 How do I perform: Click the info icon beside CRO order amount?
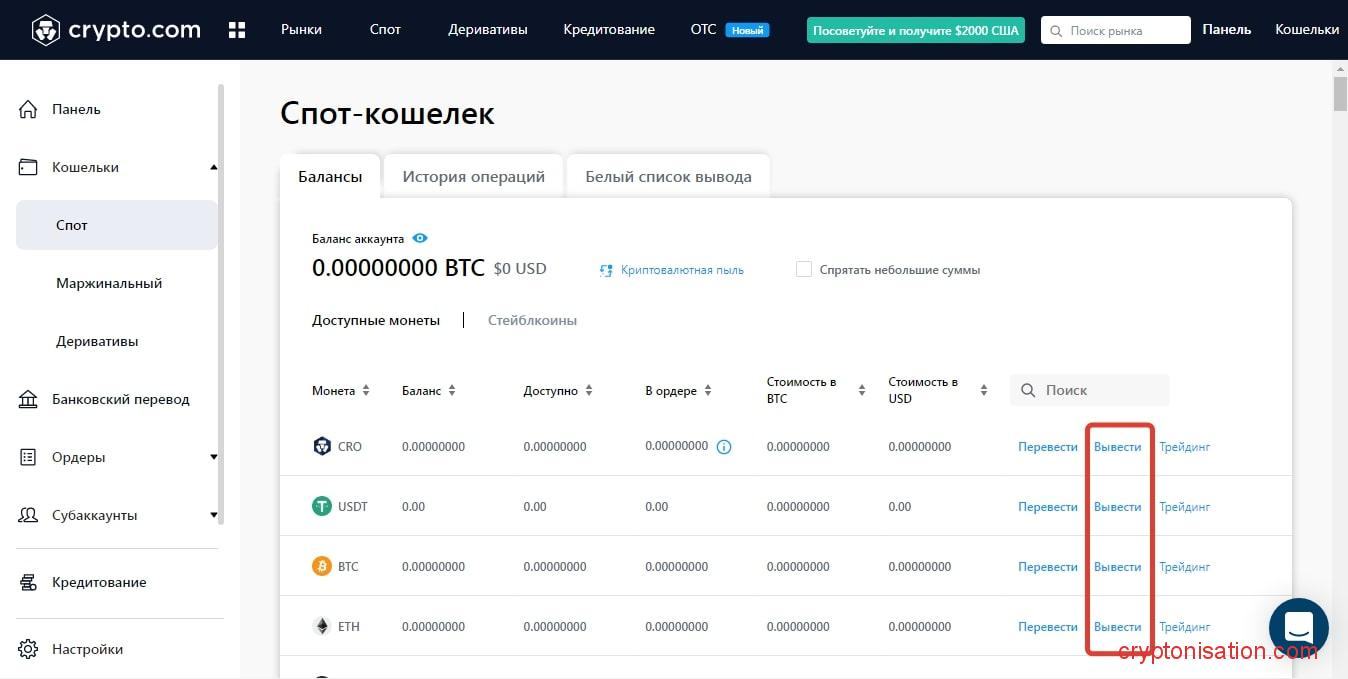pos(724,447)
